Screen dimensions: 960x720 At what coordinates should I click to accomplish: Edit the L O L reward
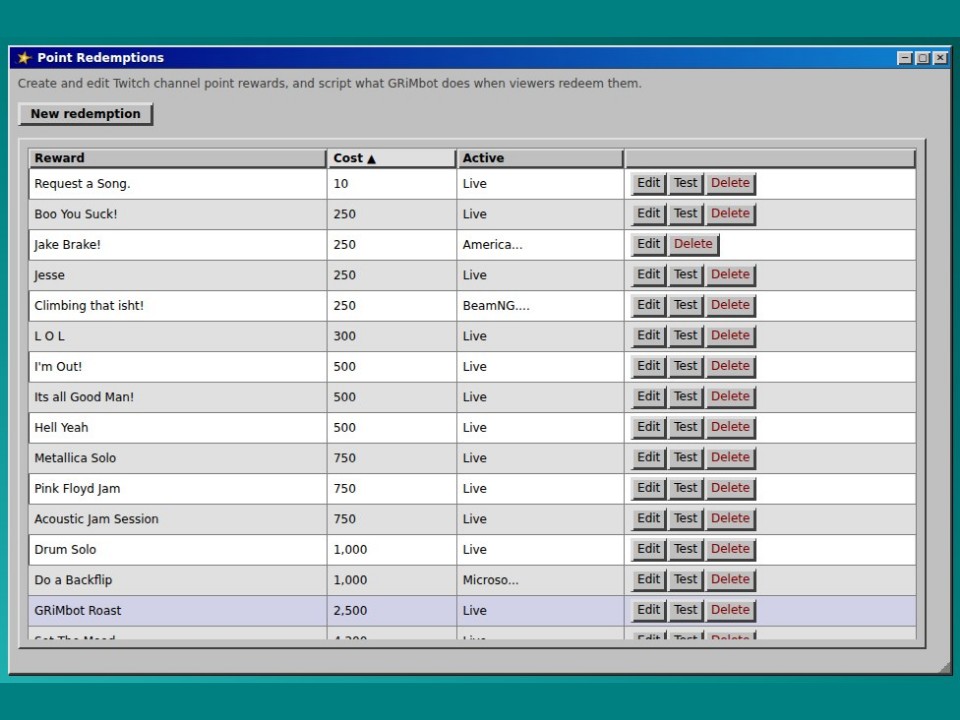(x=648, y=336)
